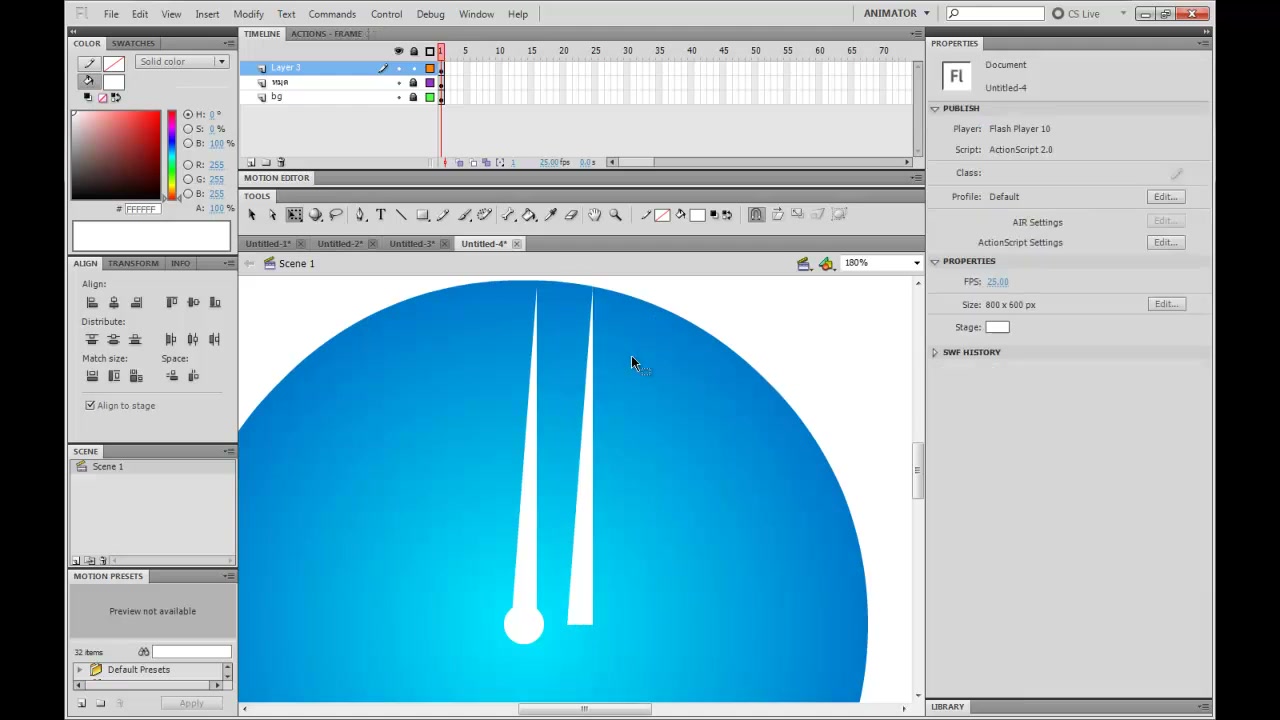Image resolution: width=1280 pixels, height=720 pixels.
Task: Click the hex color FFFFFF field
Action: tap(141, 209)
